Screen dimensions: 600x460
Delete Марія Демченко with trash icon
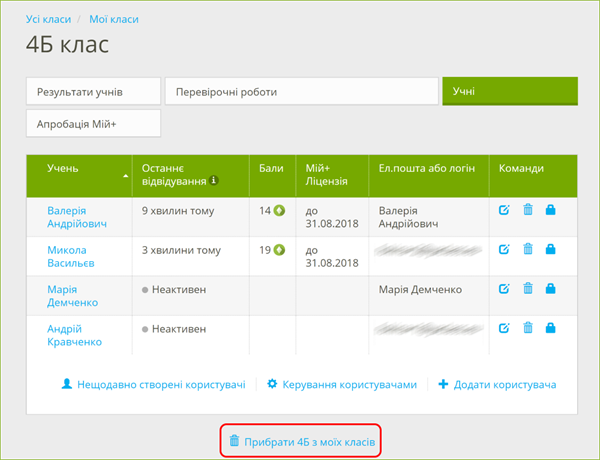(528, 289)
